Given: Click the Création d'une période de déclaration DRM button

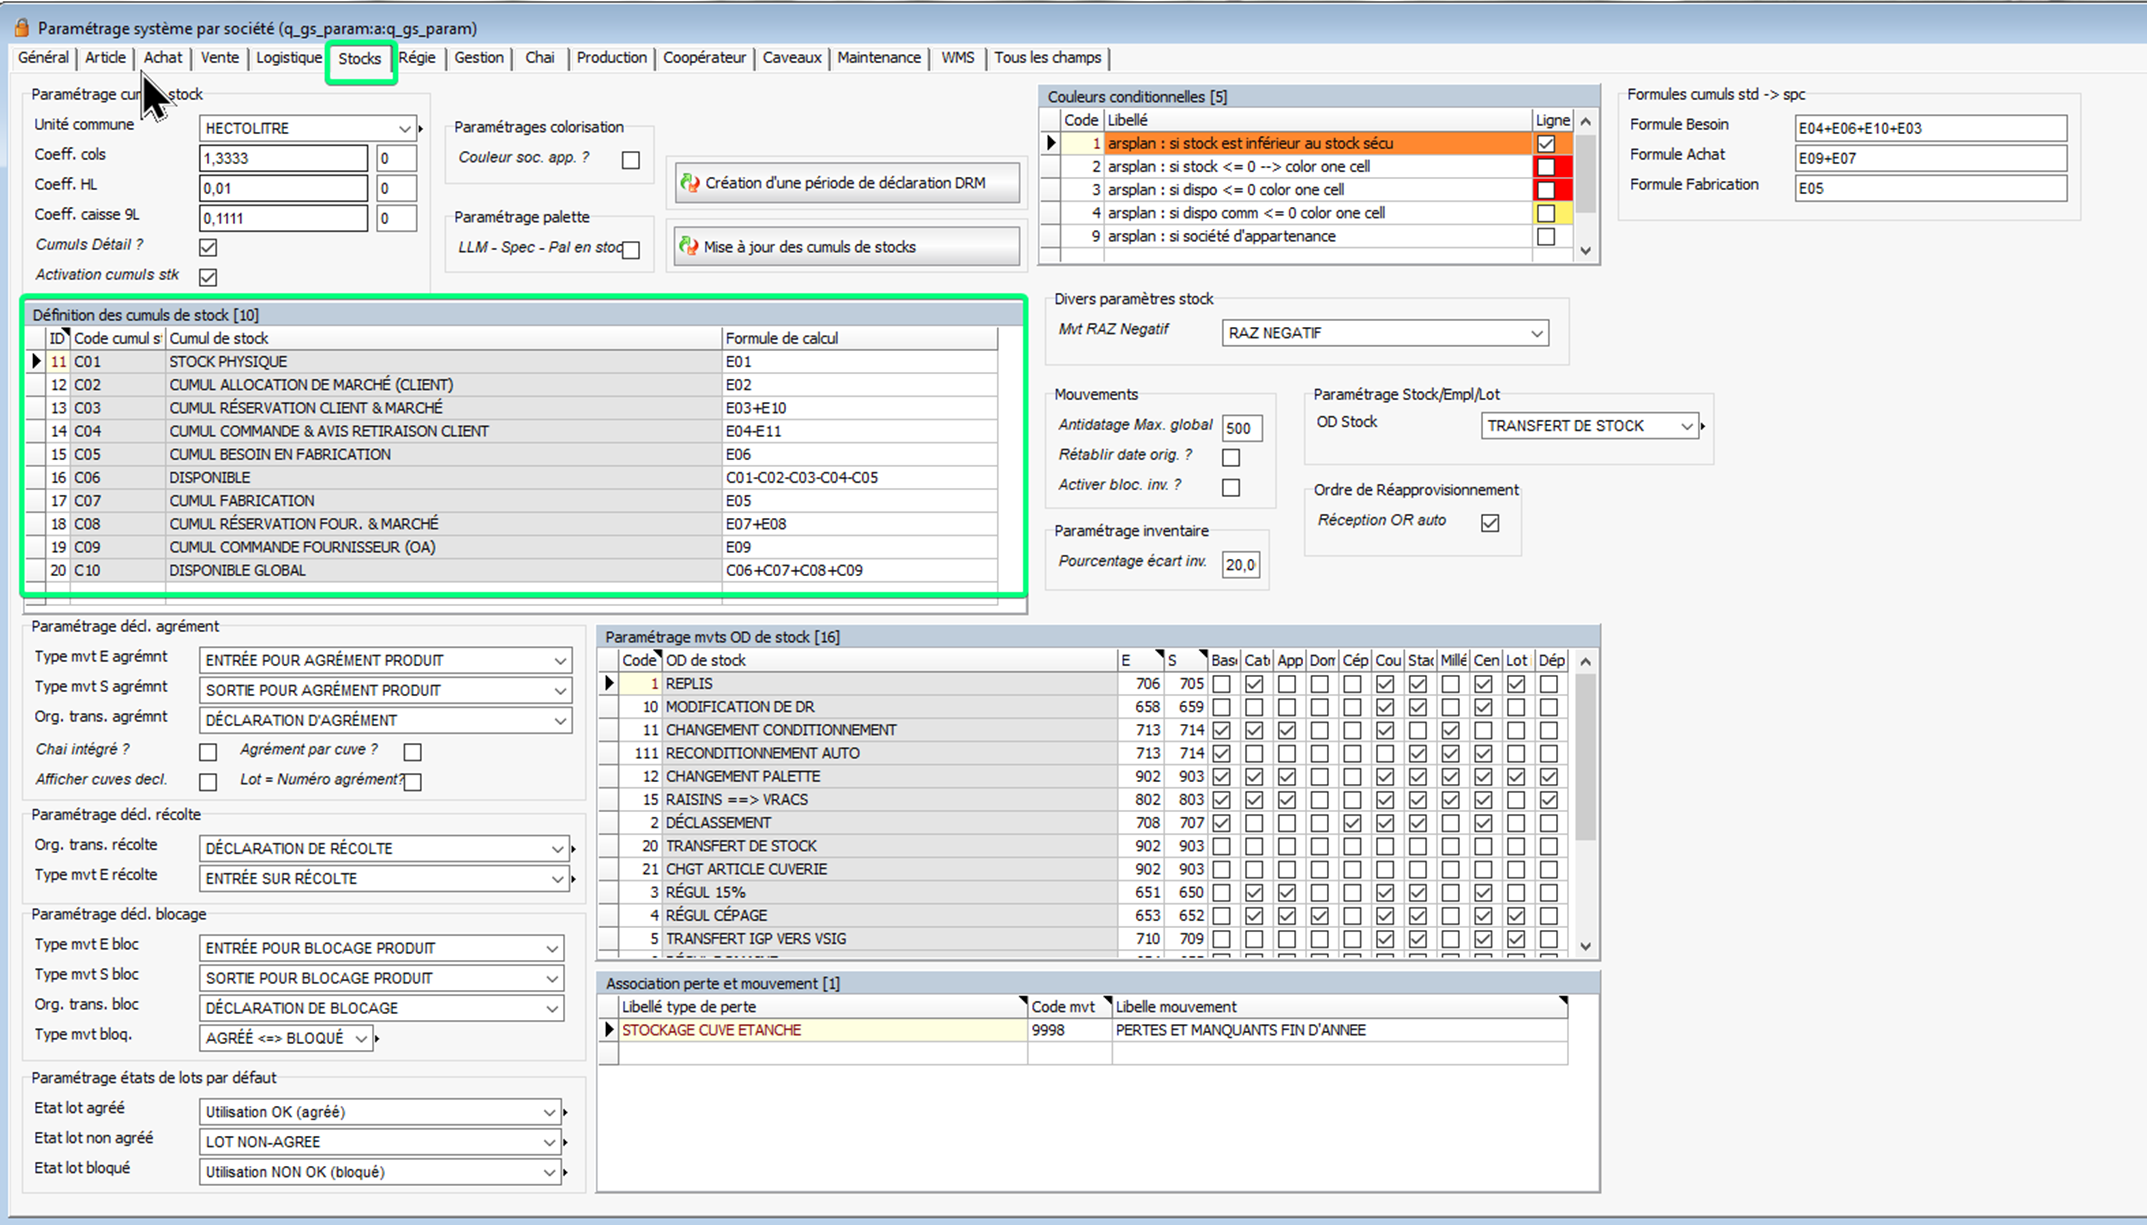Looking at the screenshot, I should 847,183.
